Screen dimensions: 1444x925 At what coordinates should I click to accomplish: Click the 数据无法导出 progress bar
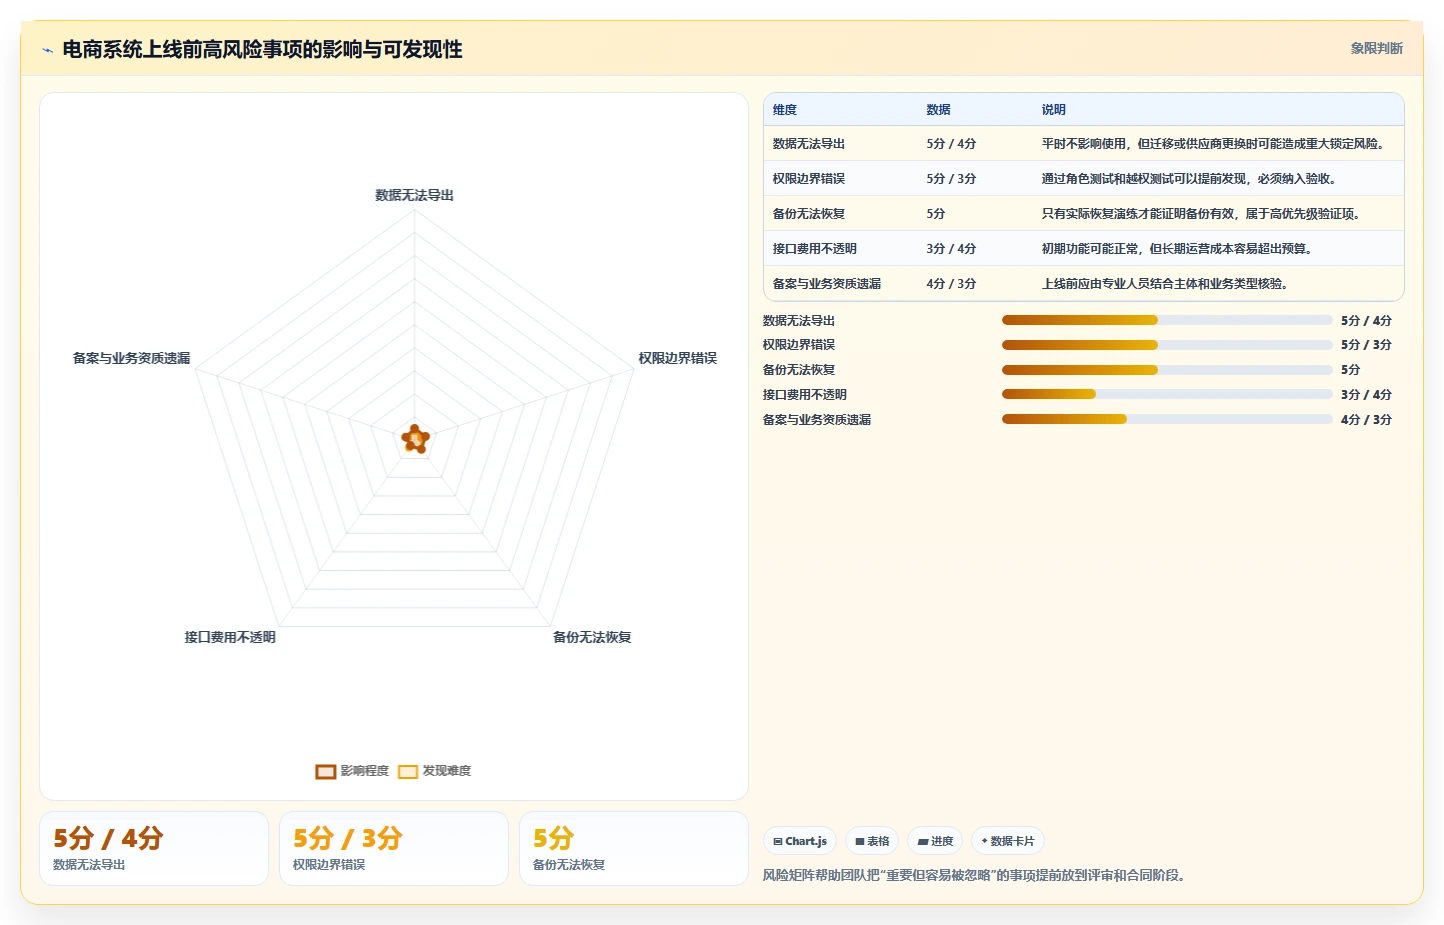pyautogui.click(x=1167, y=320)
